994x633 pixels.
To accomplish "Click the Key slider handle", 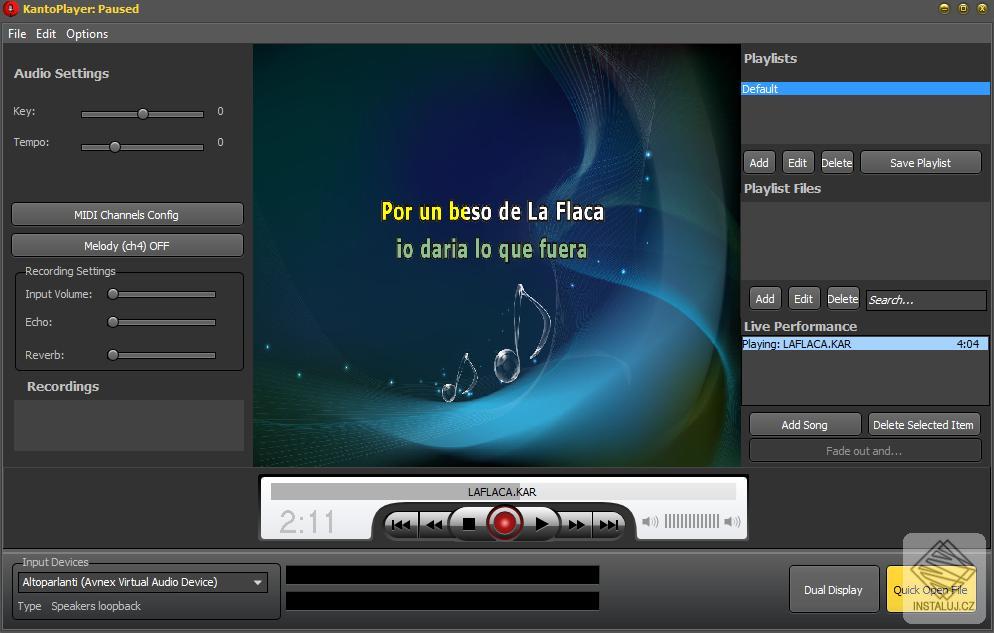I will (x=143, y=114).
